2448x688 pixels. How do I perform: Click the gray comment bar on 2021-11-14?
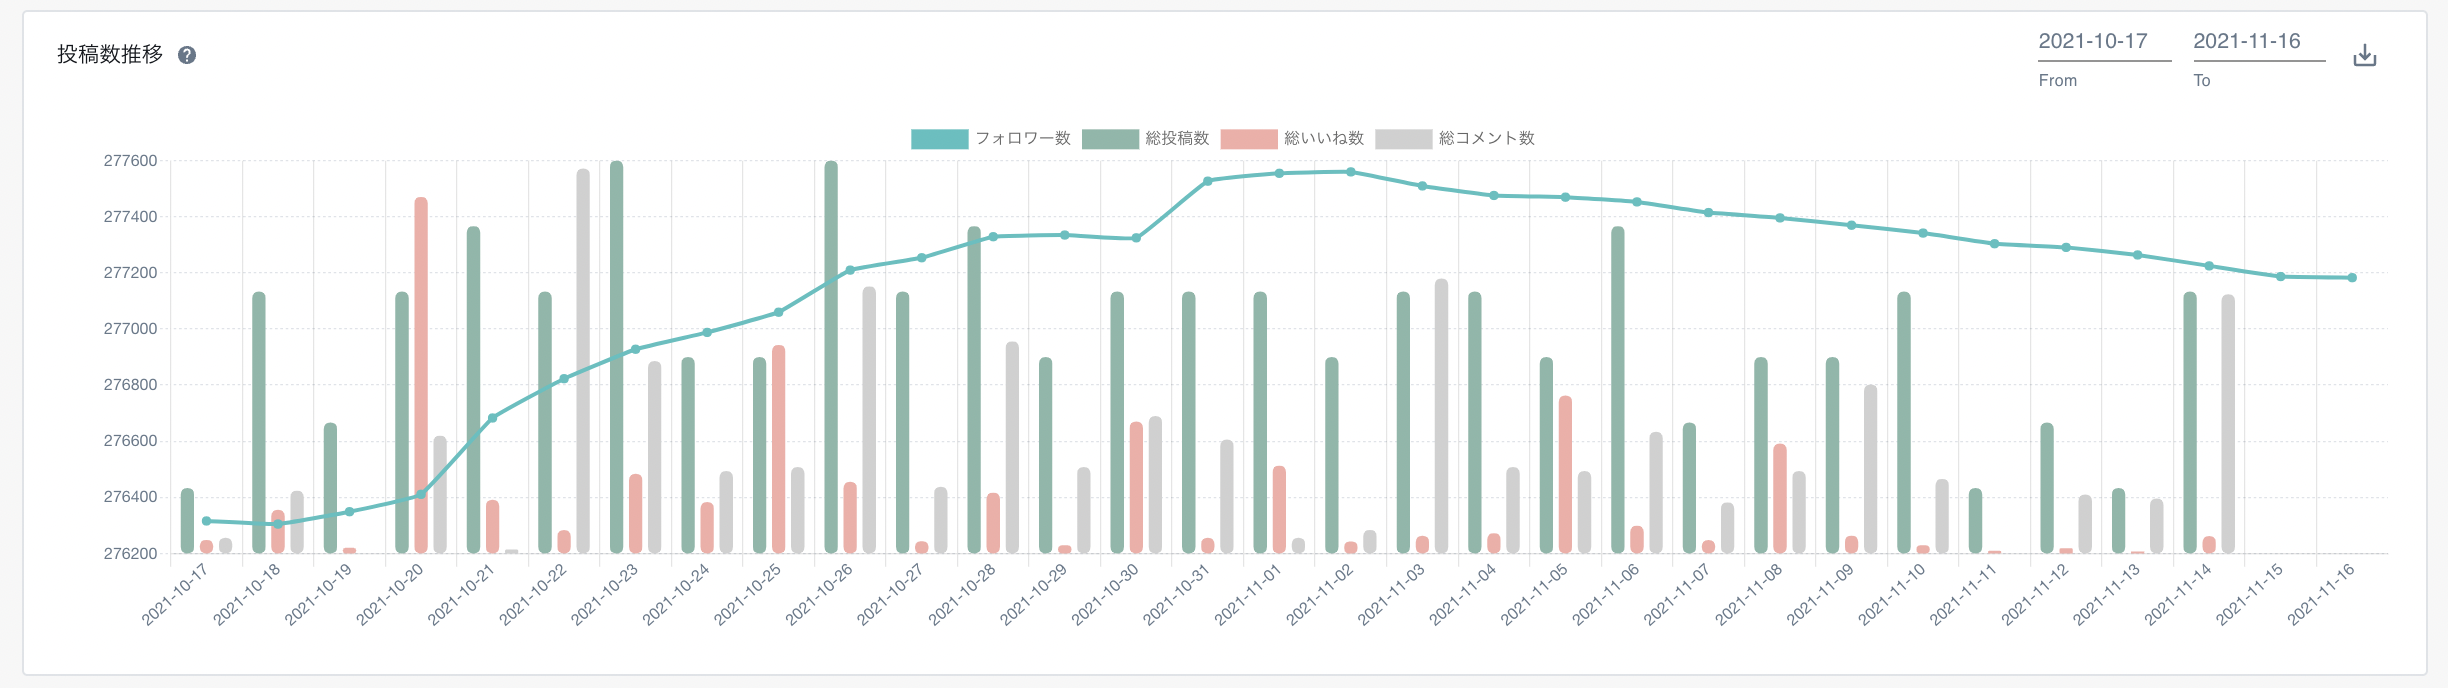click(2228, 424)
